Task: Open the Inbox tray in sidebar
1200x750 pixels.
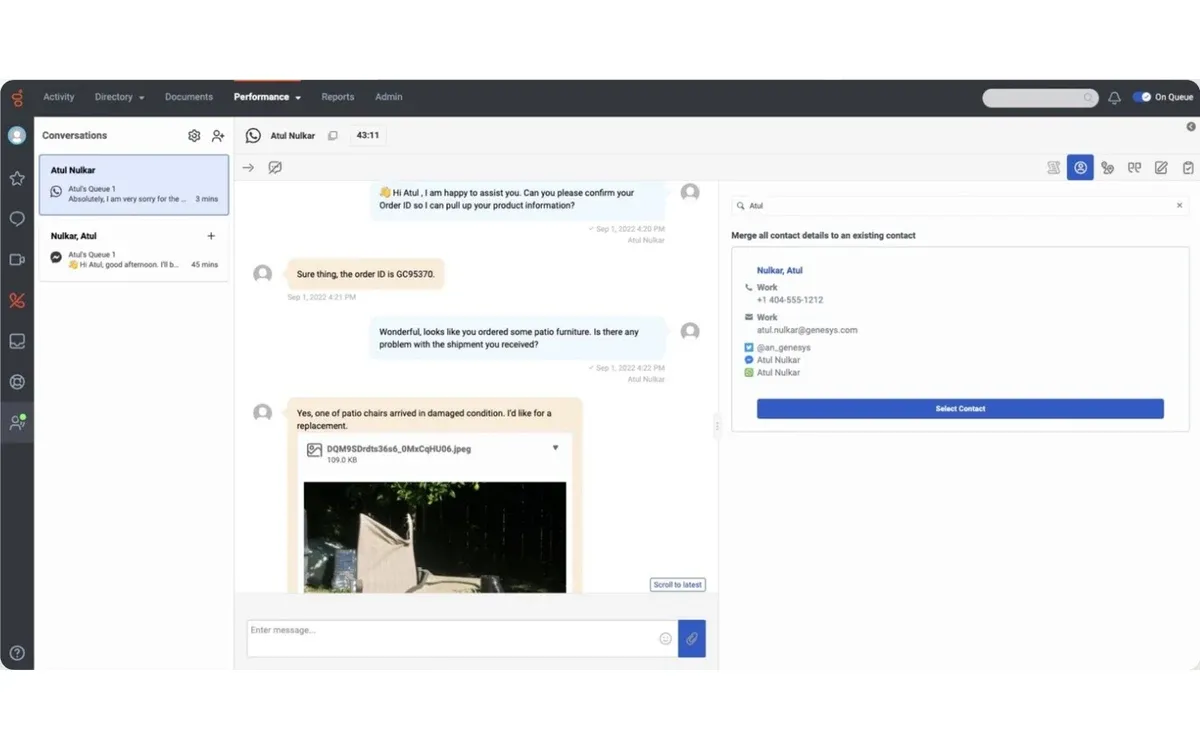Action: tap(17, 341)
